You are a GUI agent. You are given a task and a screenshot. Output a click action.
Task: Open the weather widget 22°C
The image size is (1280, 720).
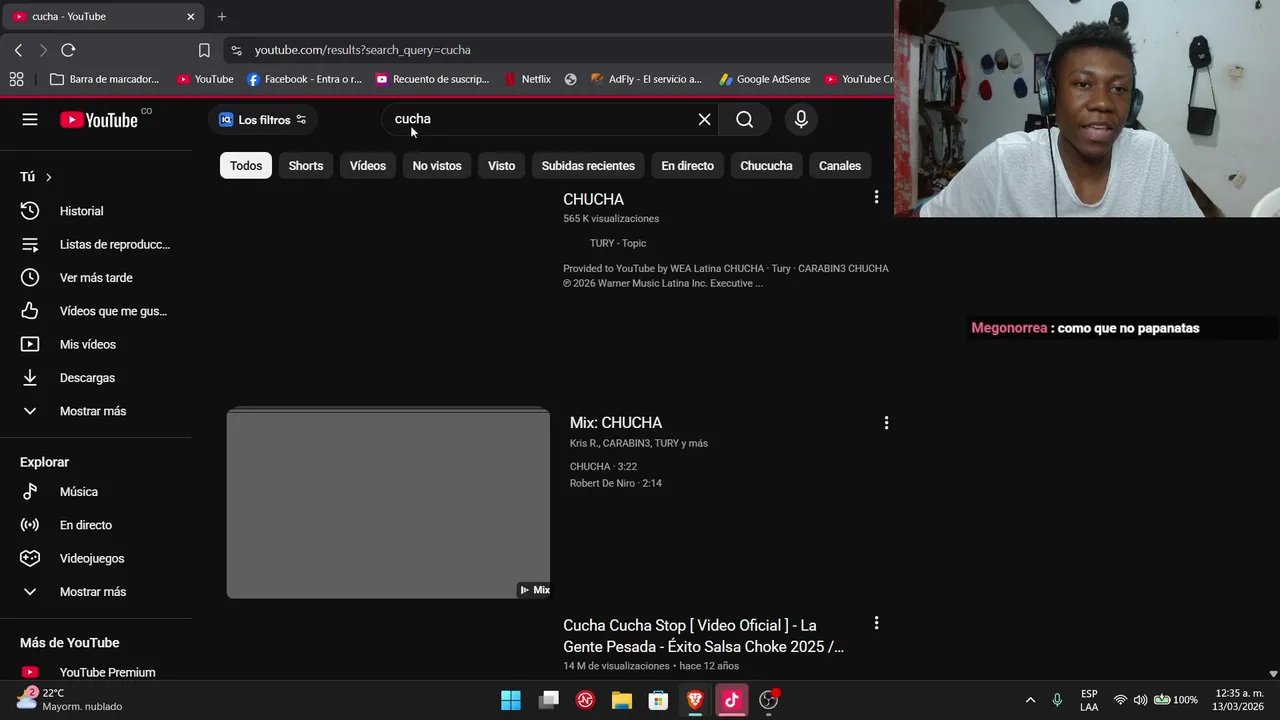click(x=68, y=700)
